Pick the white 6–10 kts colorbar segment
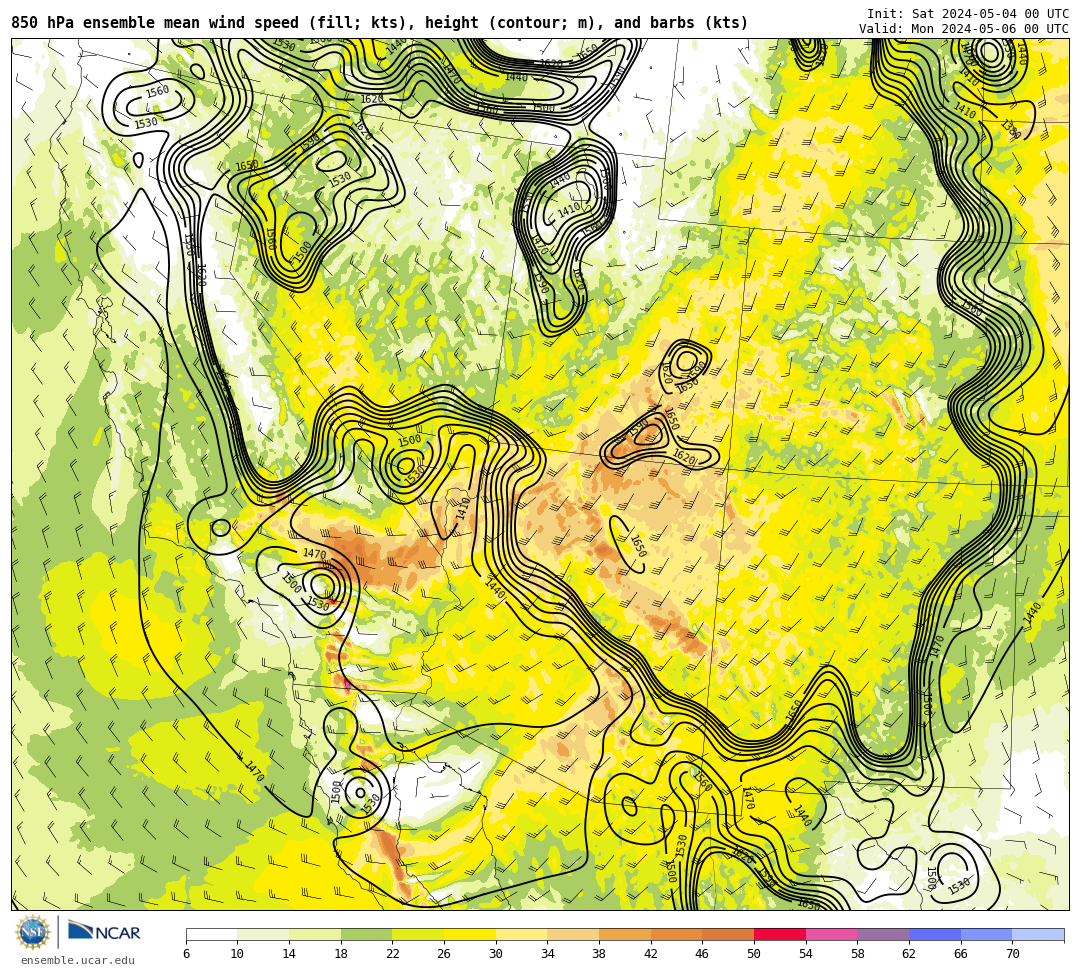 click(211, 934)
